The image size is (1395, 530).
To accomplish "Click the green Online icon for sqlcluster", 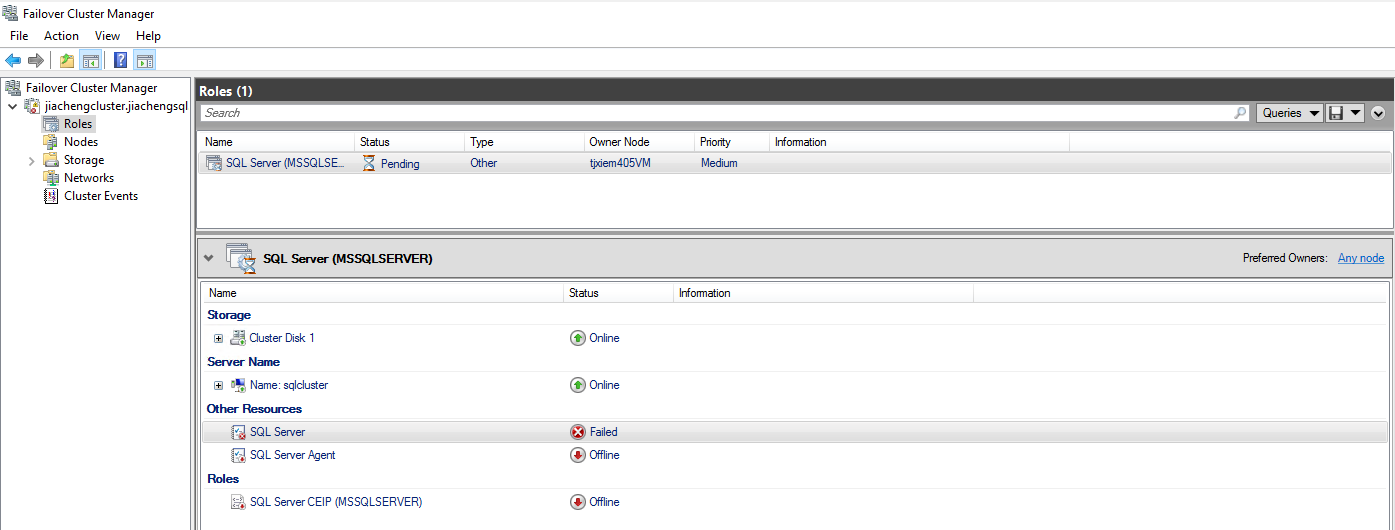I will (x=577, y=385).
